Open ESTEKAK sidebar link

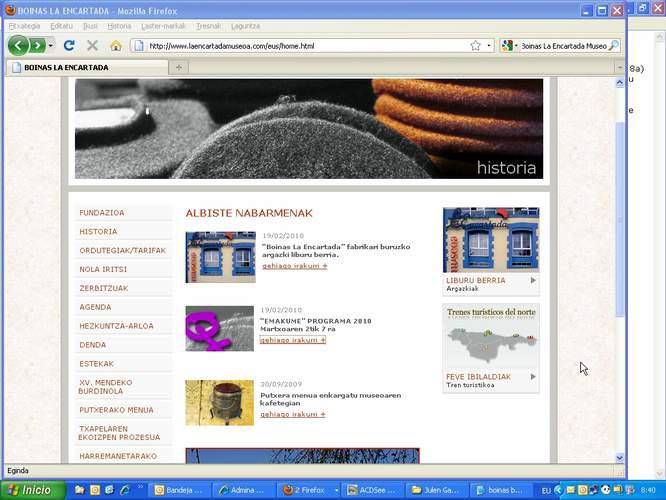96,364
